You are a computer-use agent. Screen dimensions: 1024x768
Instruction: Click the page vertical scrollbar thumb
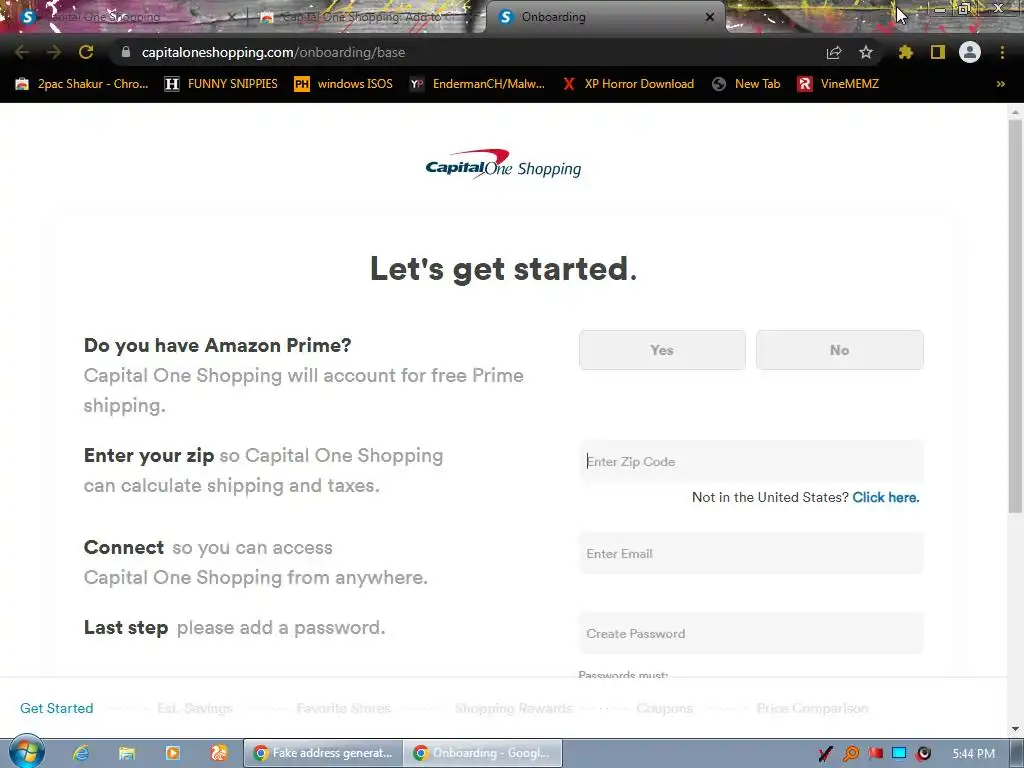pos(1016,315)
